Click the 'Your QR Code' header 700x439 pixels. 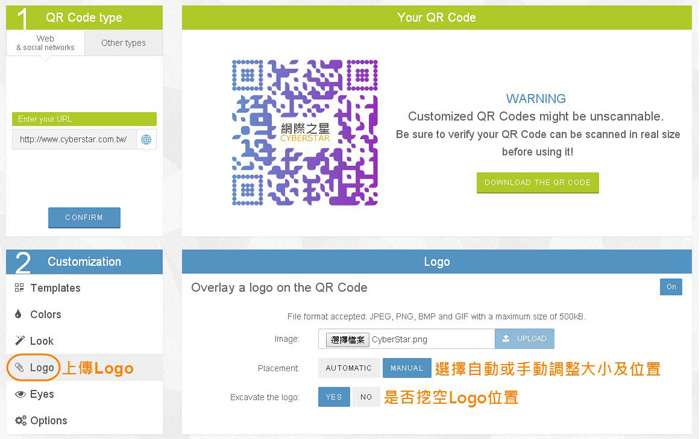tap(437, 17)
